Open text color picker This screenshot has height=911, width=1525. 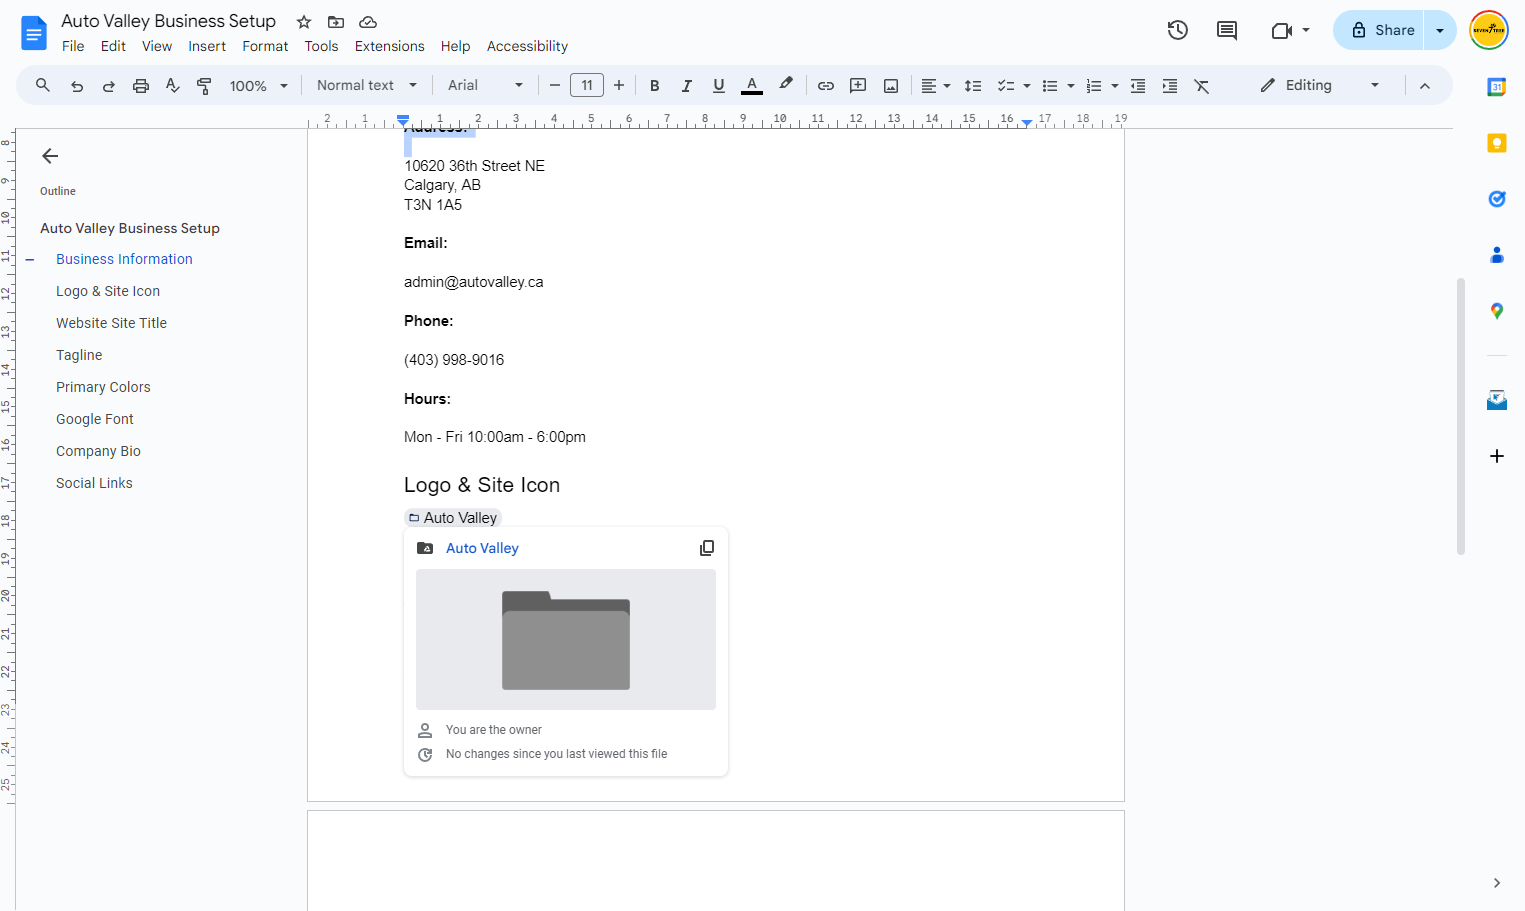click(752, 86)
